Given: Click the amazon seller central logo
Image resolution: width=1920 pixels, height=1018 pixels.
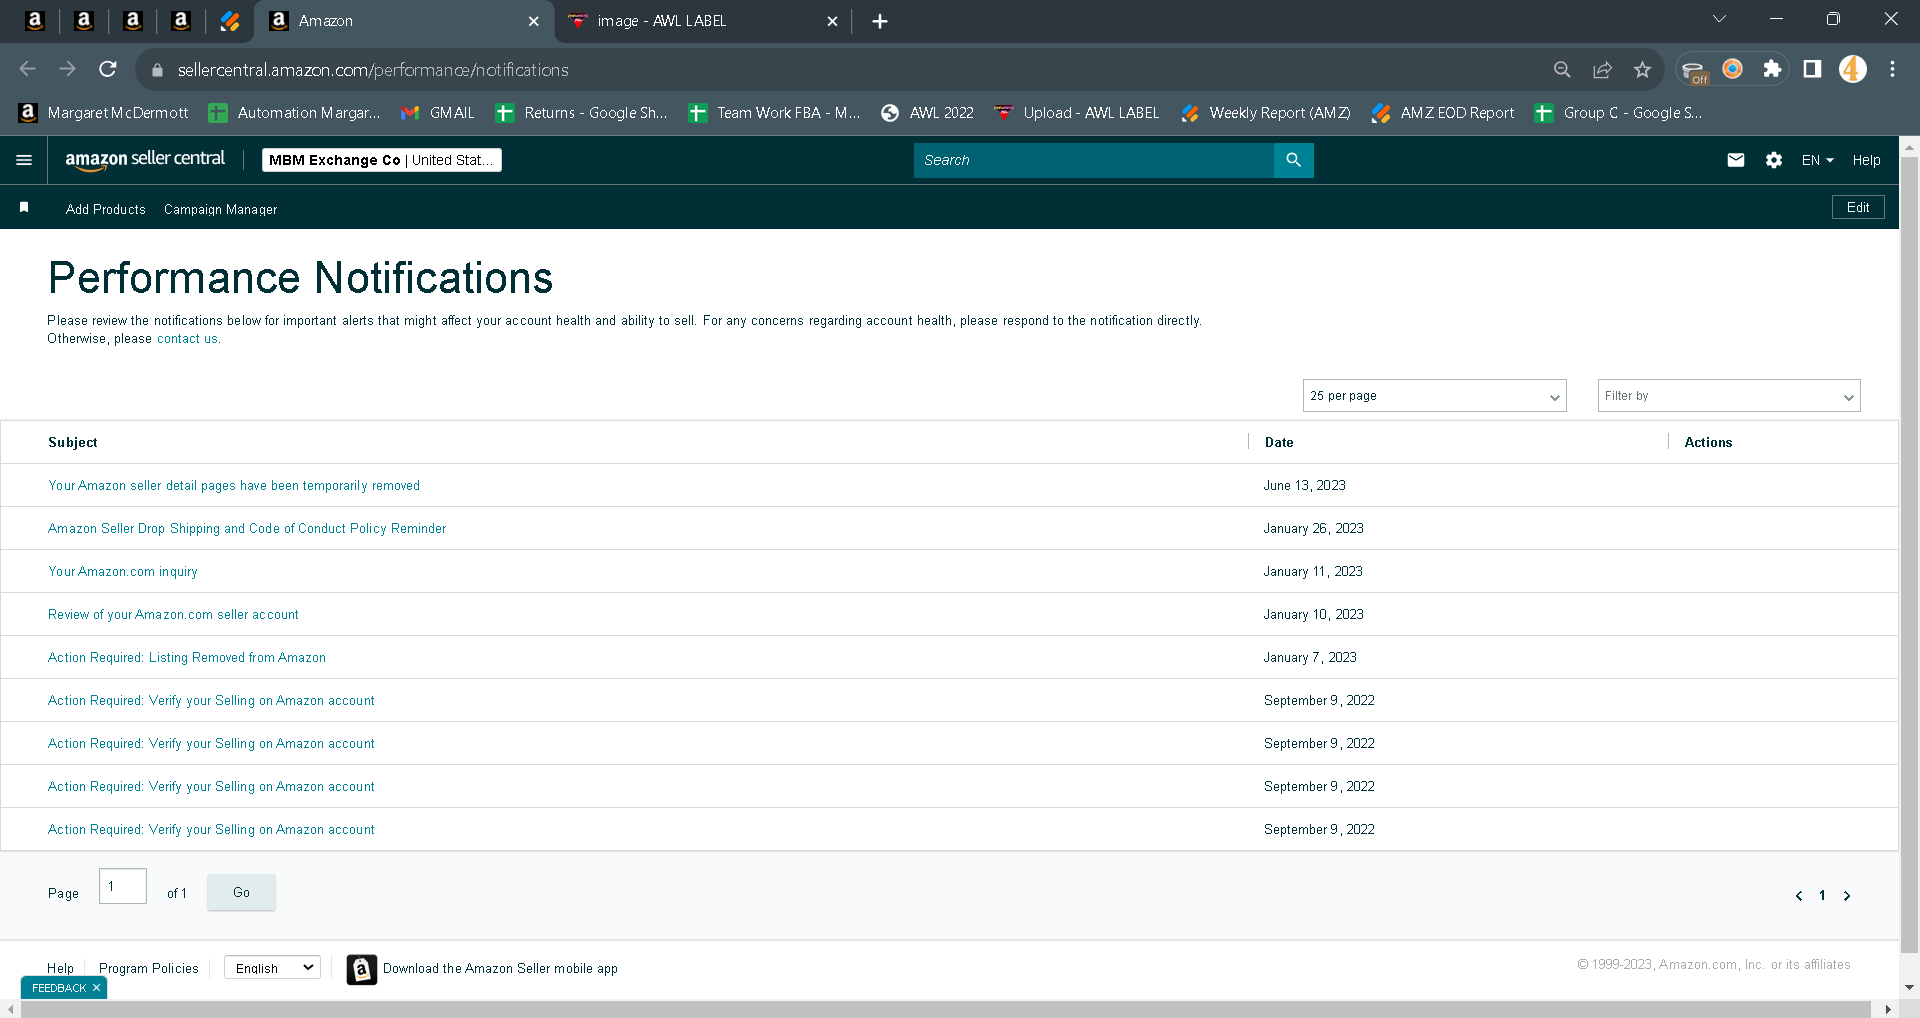Looking at the screenshot, I should click(x=145, y=160).
